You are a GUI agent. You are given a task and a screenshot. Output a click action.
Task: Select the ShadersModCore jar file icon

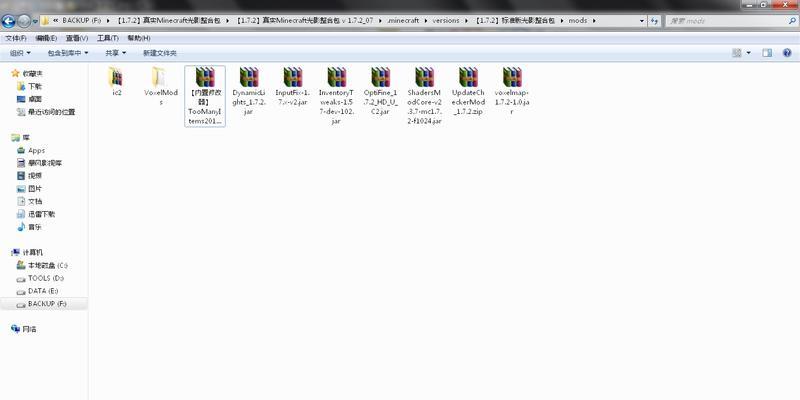click(424, 77)
